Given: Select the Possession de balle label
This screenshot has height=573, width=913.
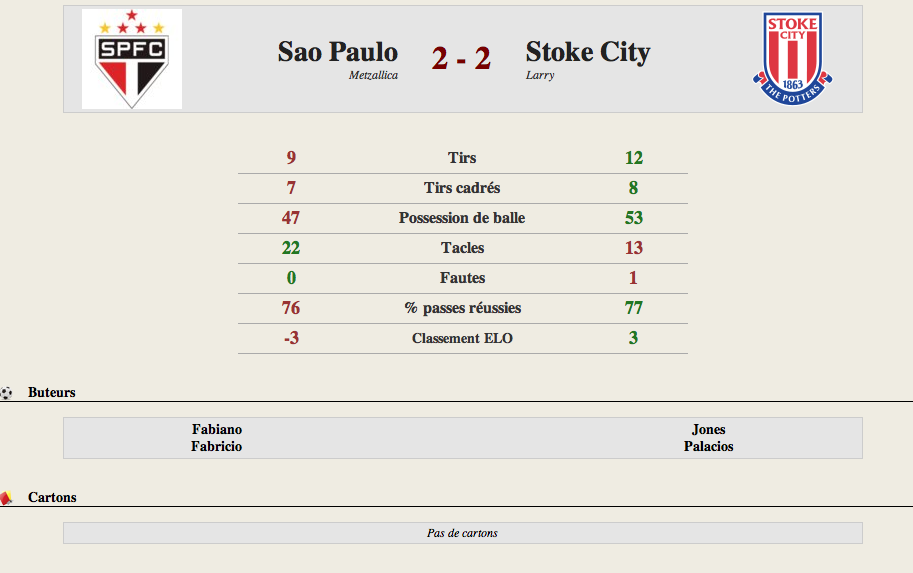Looking at the screenshot, I should pyautogui.click(x=462, y=218).
